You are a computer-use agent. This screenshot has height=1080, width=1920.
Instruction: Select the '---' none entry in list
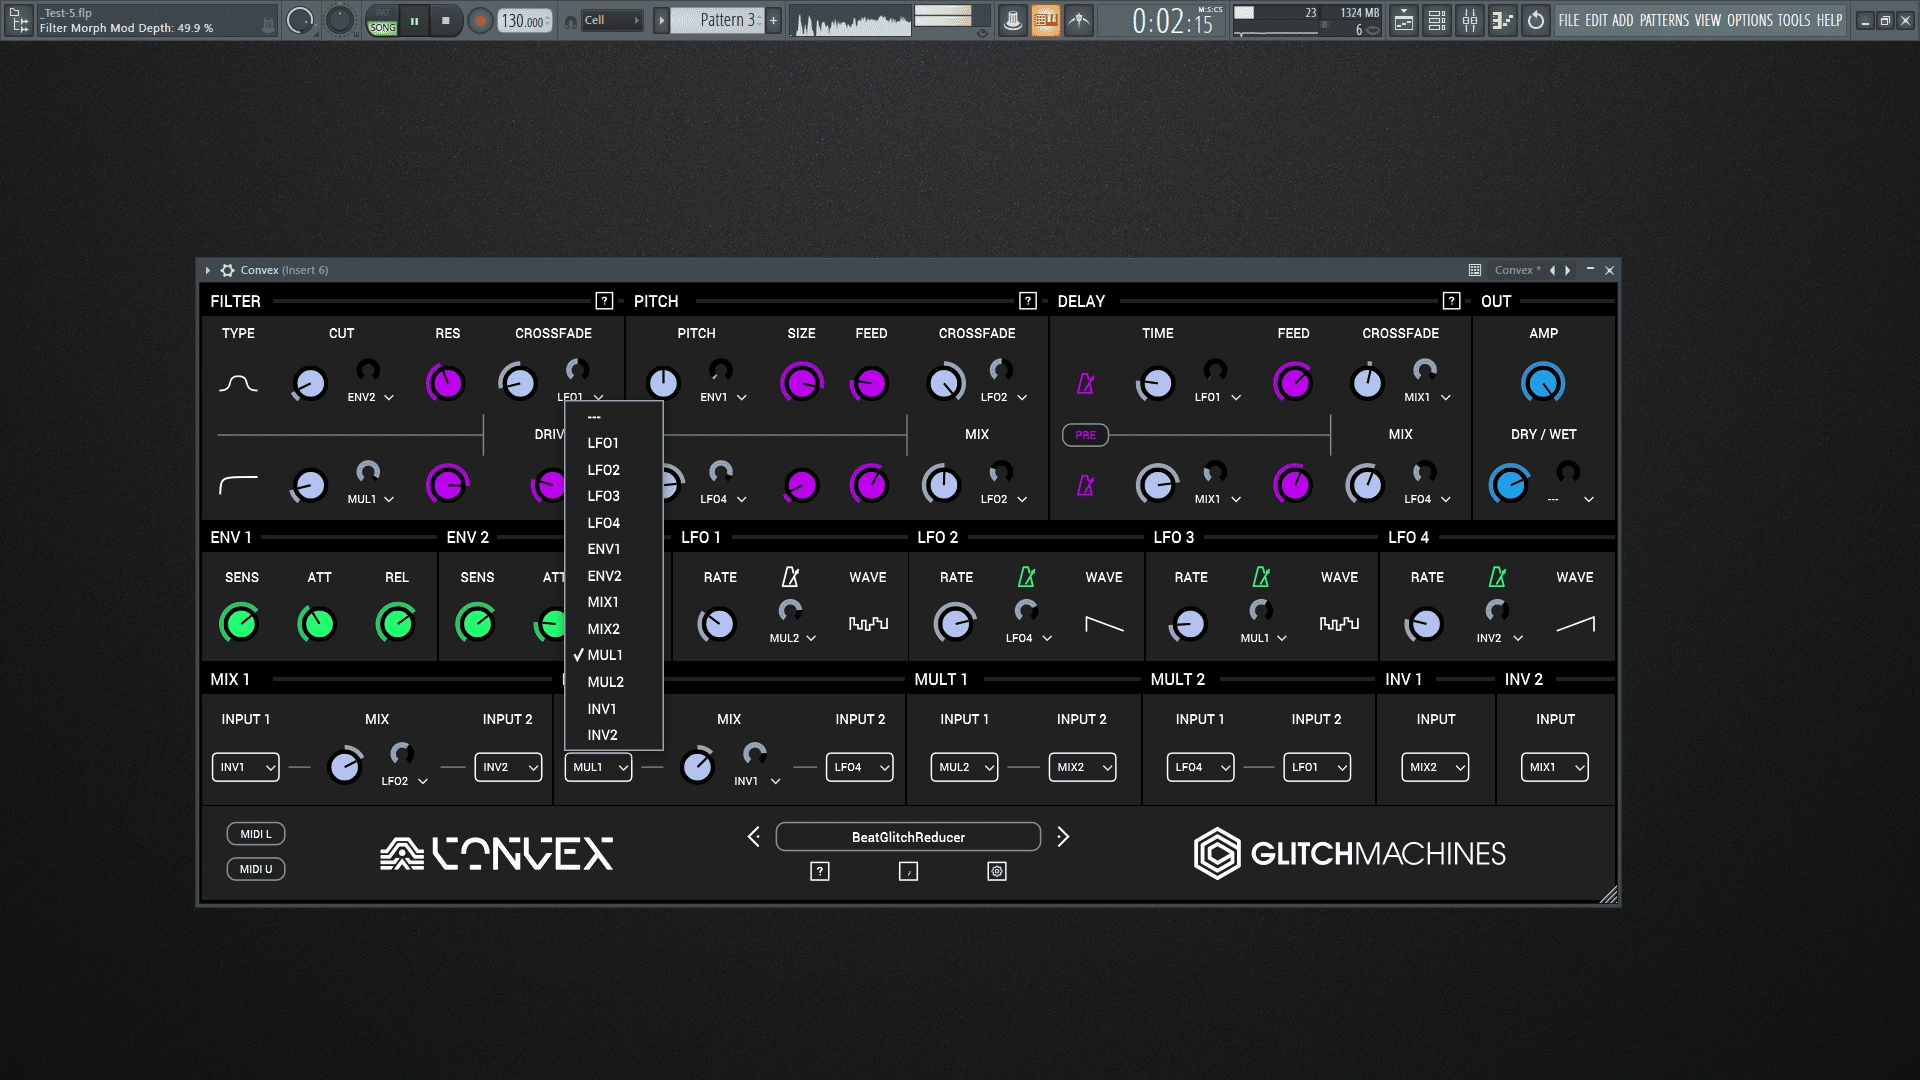[613, 417]
